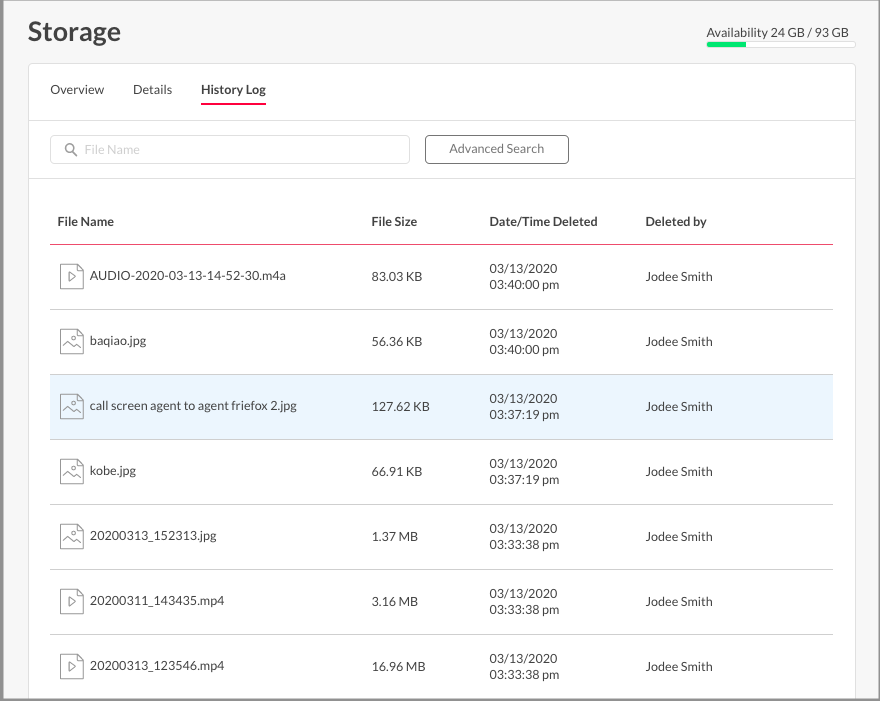
Task: Select call screen agent to agent friefox 2.jpg
Action: (193, 406)
